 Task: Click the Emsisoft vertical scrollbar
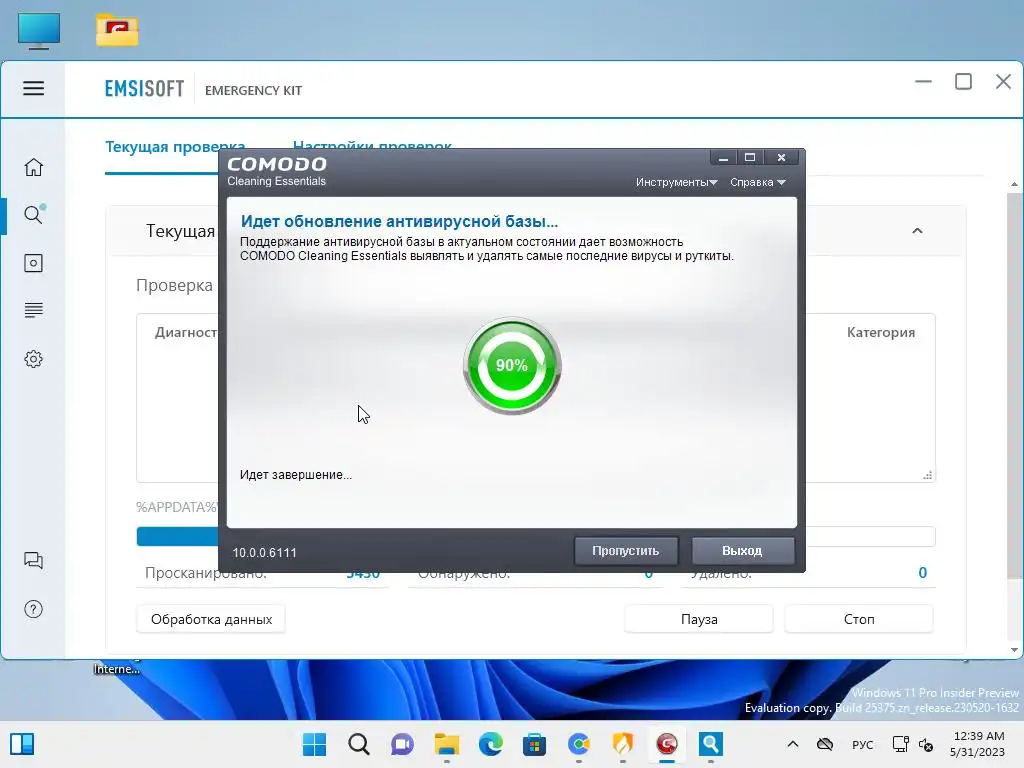click(1014, 385)
